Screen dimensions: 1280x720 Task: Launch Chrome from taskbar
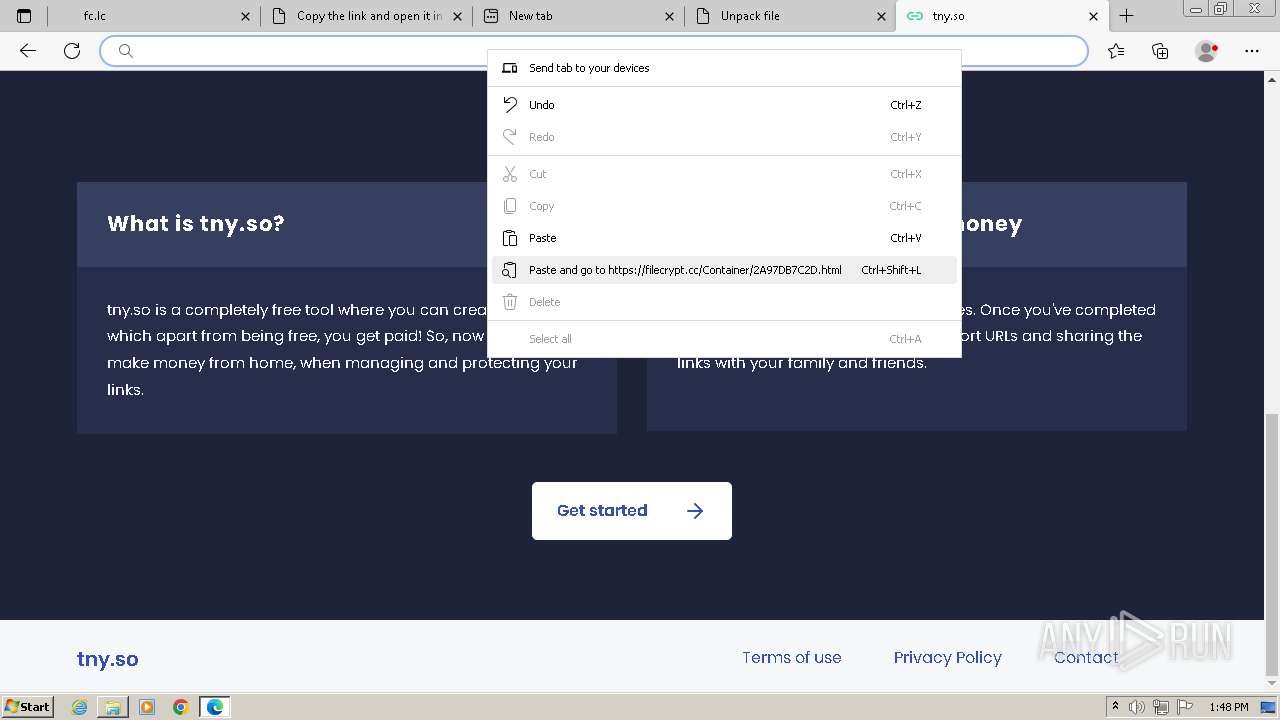pyautogui.click(x=181, y=707)
